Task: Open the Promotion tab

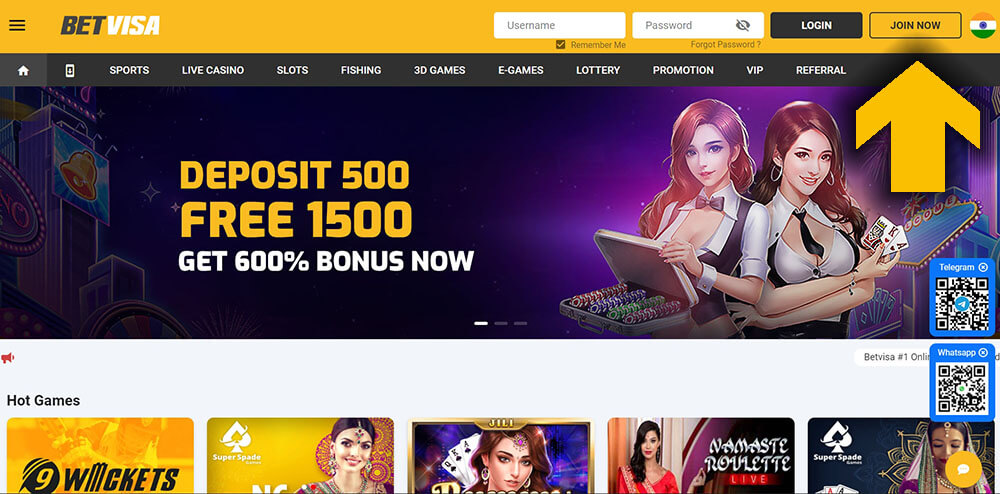Action: coord(683,70)
